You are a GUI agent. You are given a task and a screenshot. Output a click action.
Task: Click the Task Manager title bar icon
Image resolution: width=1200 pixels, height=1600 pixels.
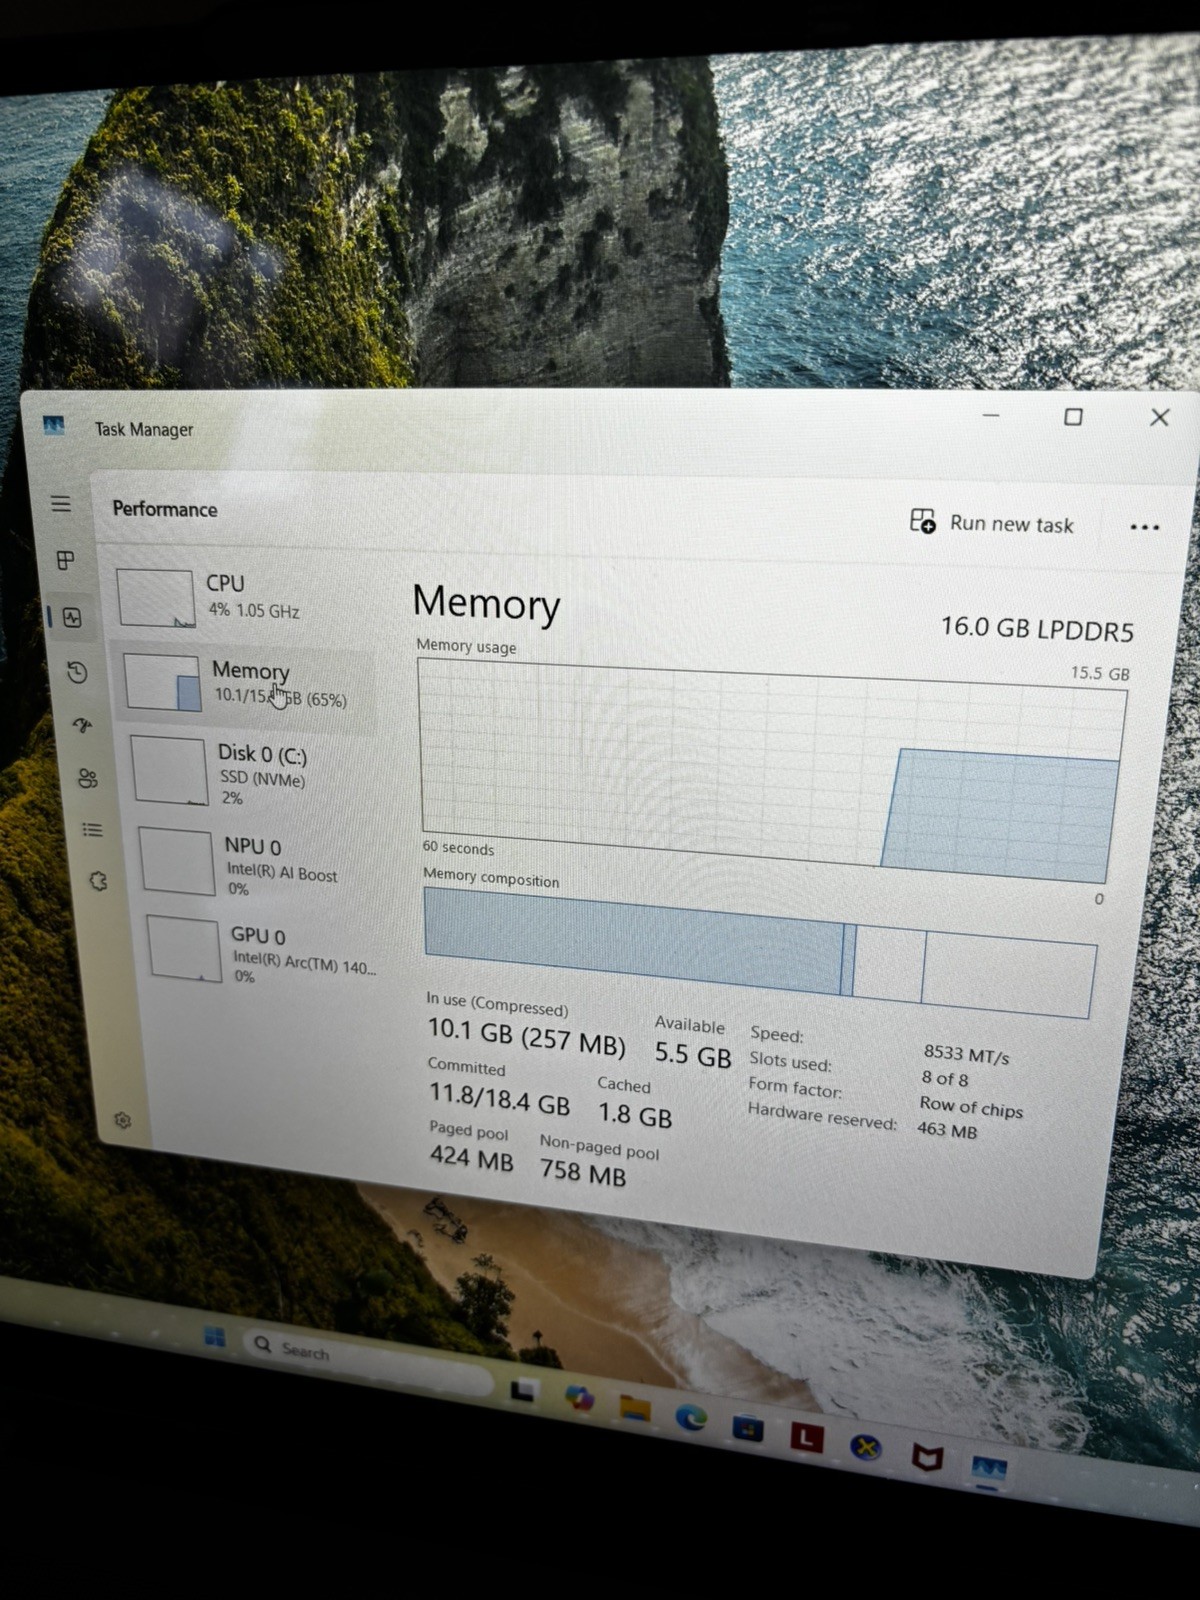tap(54, 426)
